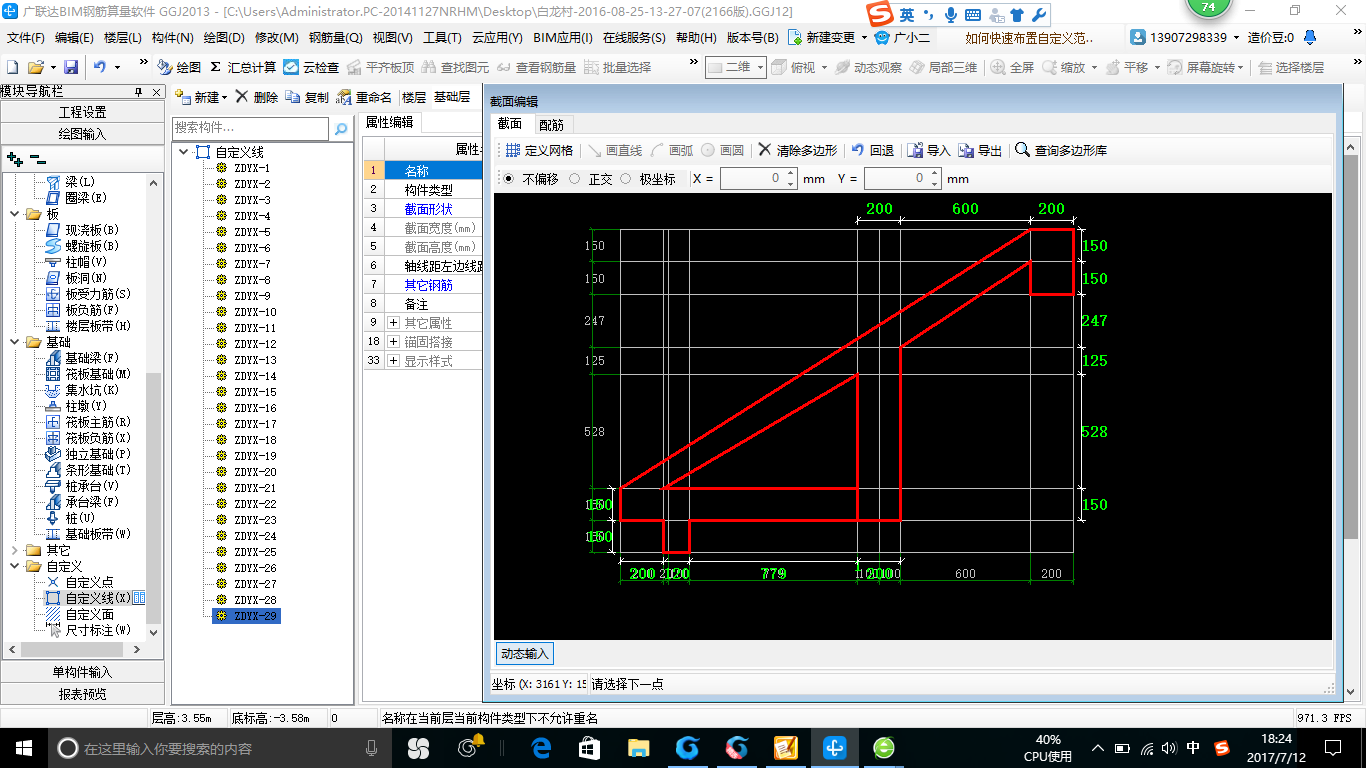Open 查询多边形库 polygon library

pyautogui.click(x=1061, y=150)
